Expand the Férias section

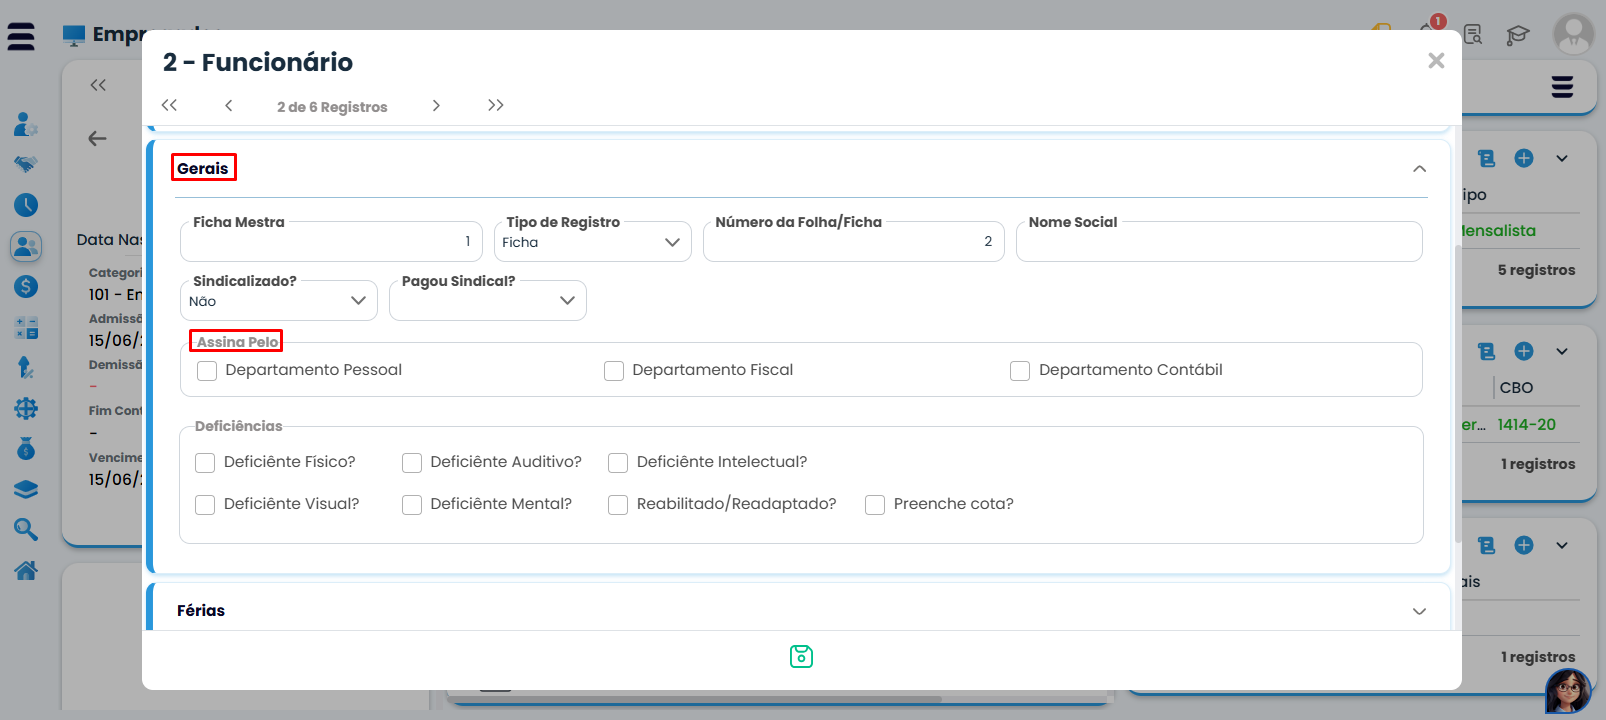1419,611
